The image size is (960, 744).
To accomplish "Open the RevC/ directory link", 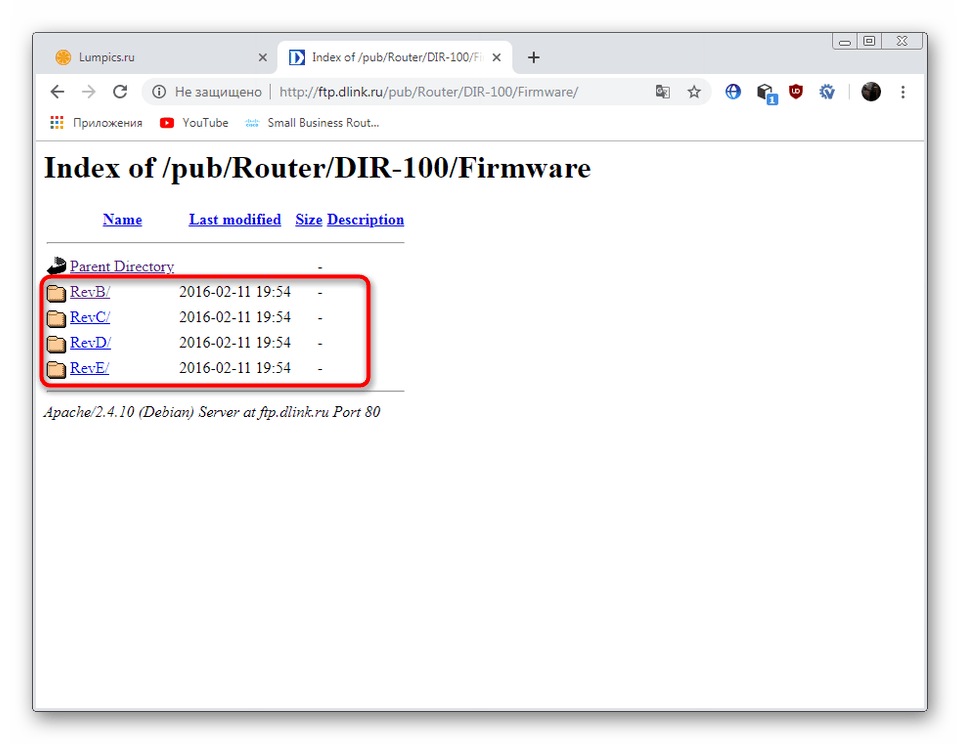I will coord(90,317).
